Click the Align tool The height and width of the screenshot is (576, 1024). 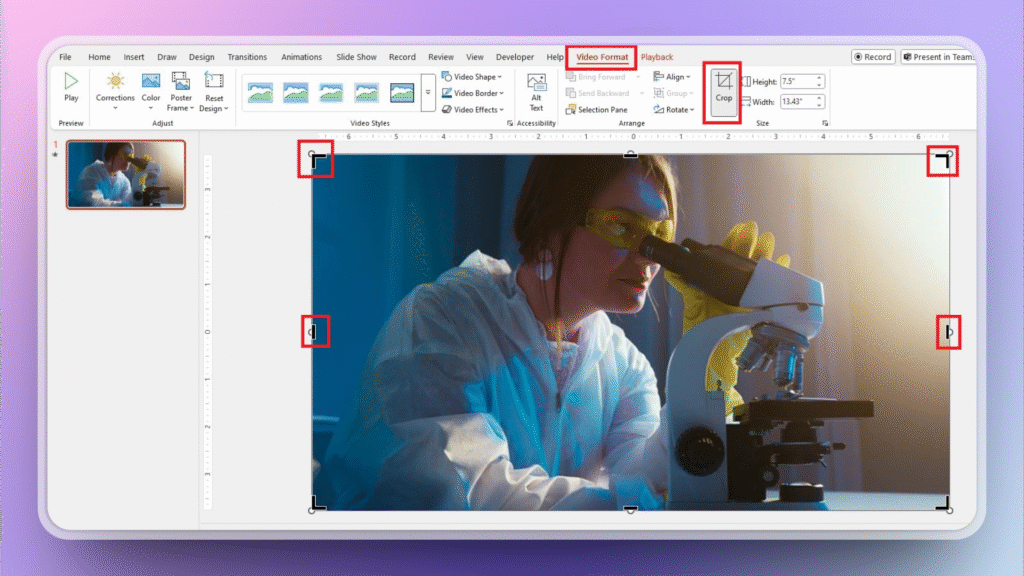[x=674, y=75]
